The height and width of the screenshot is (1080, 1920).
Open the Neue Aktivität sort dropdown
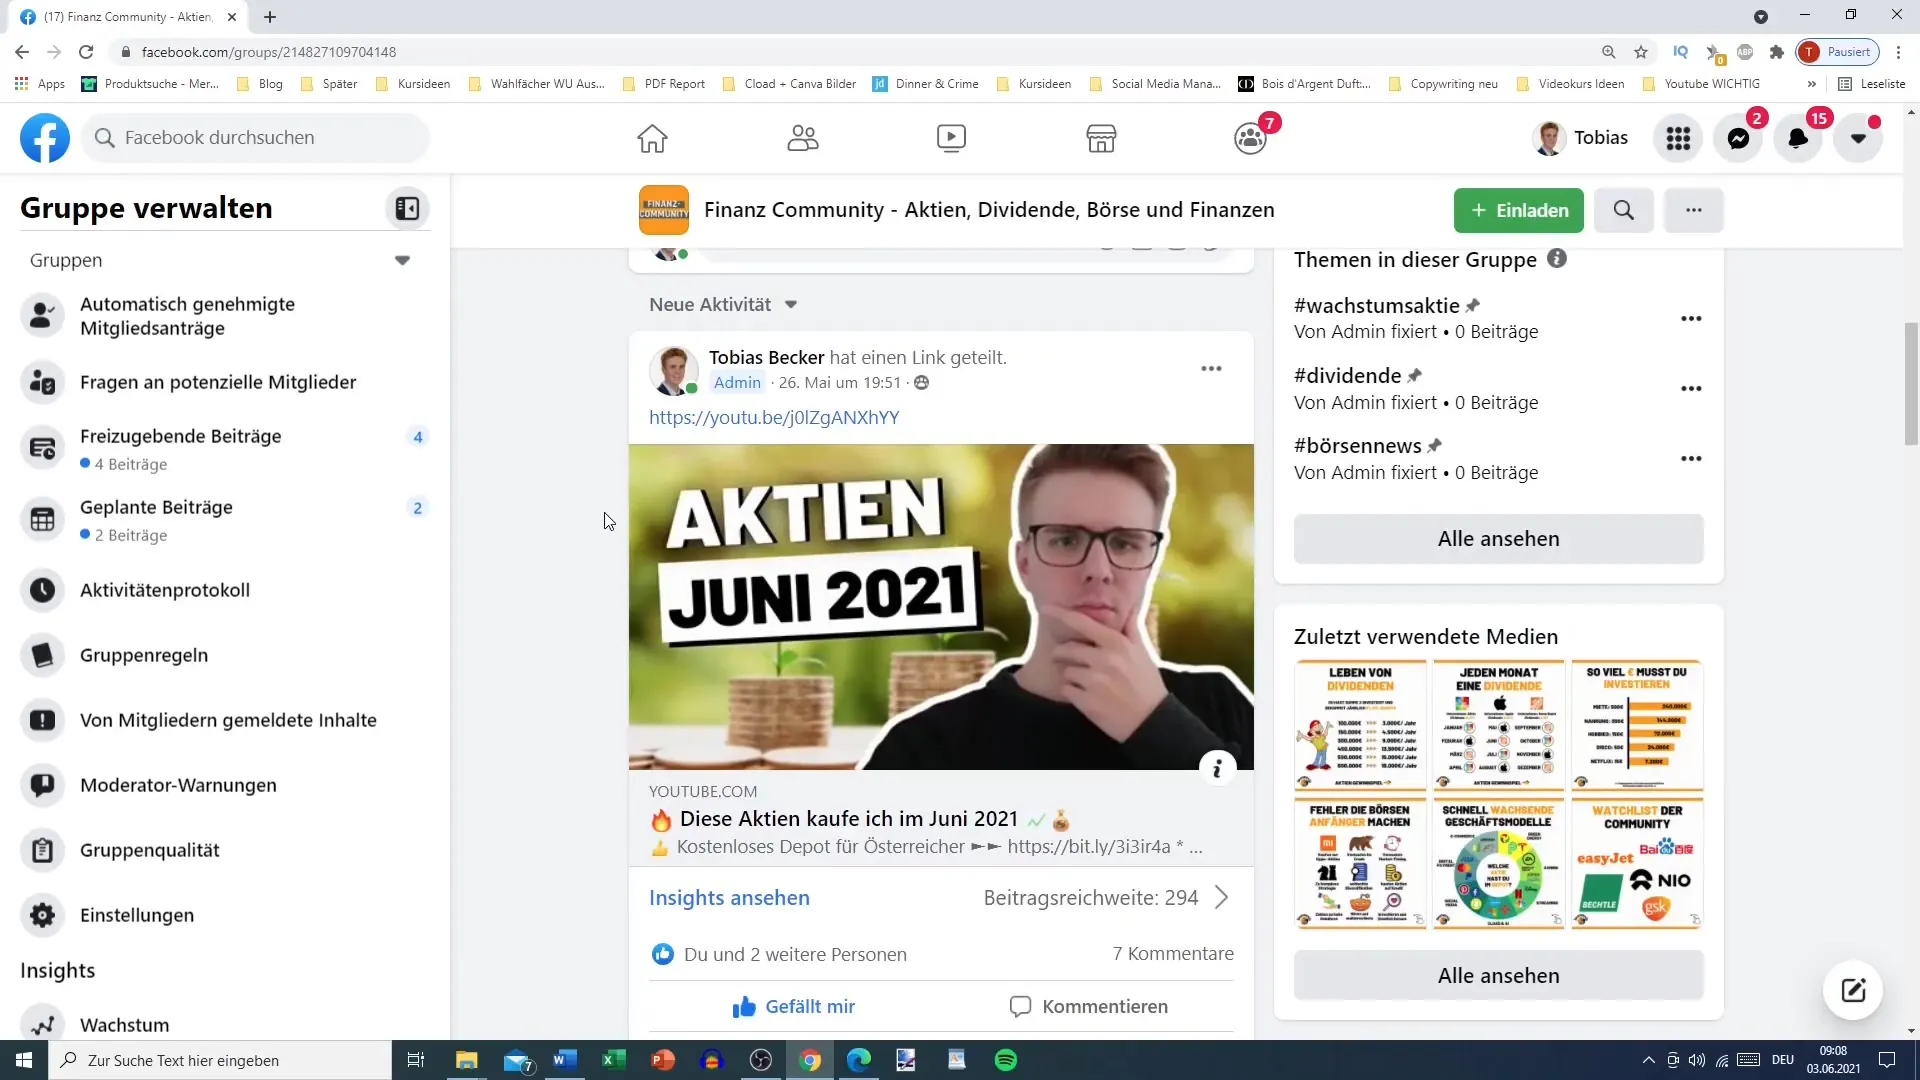point(722,305)
